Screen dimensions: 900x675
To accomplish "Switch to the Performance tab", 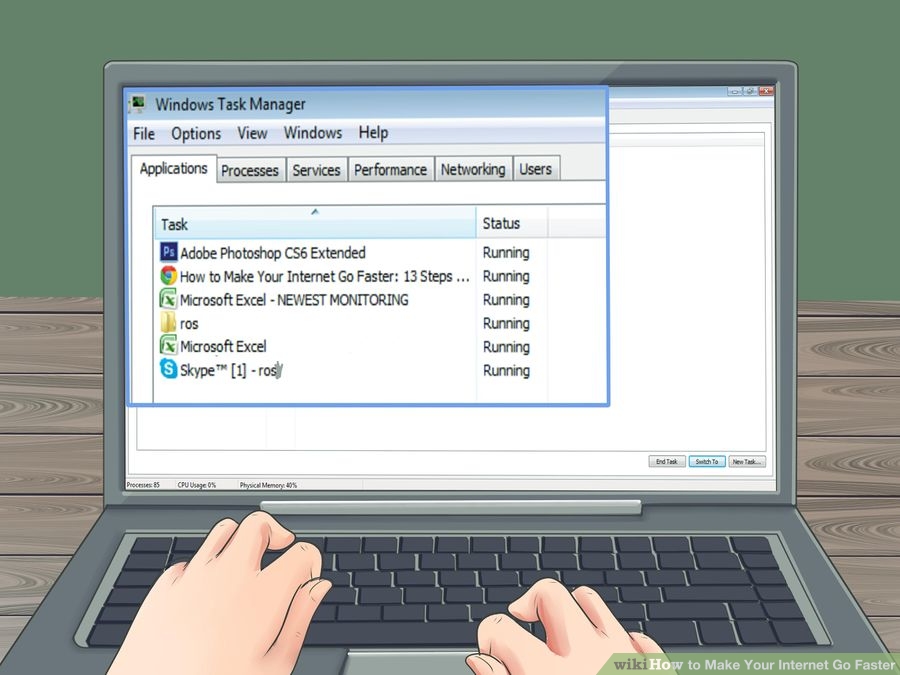I will 391,169.
